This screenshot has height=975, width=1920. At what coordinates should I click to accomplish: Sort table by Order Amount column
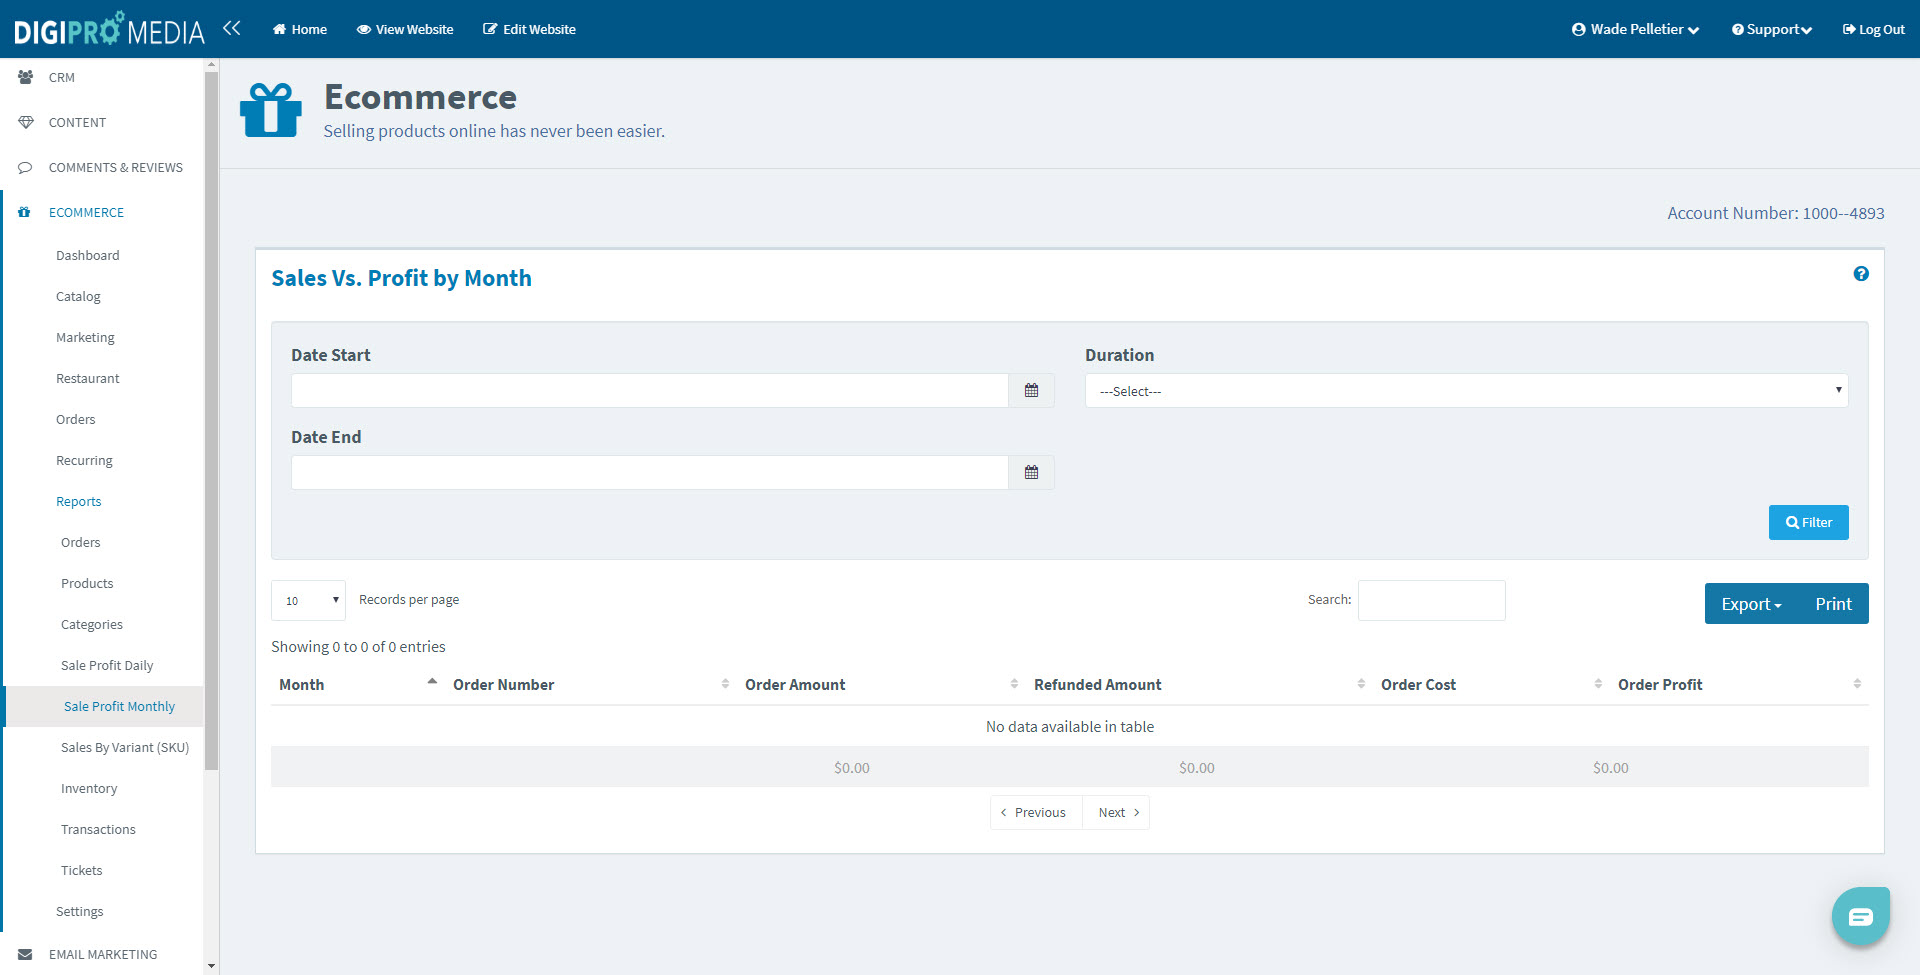point(881,685)
